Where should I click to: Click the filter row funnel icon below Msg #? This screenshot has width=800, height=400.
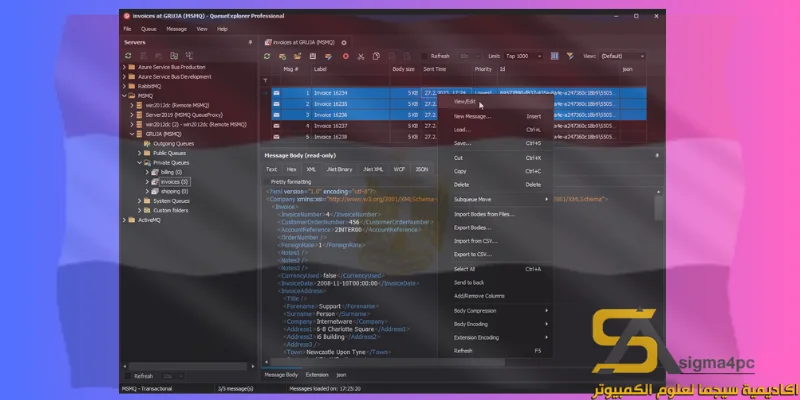(265, 81)
